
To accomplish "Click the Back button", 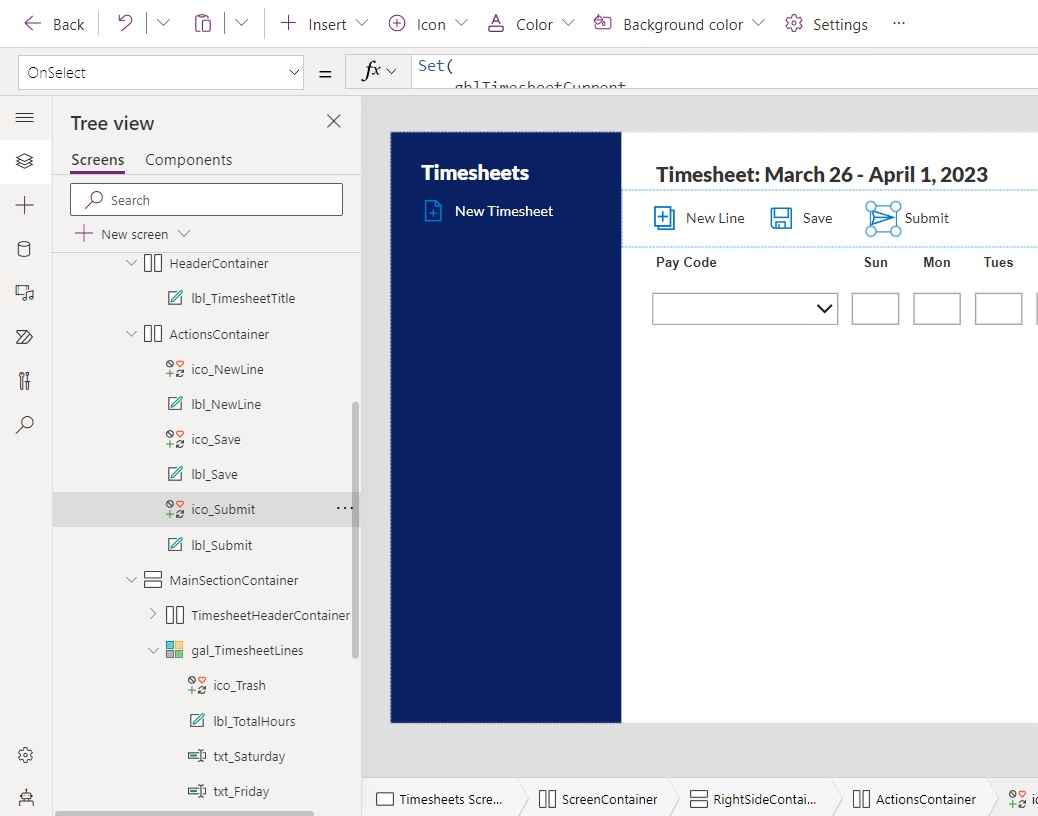I will [x=54, y=23].
